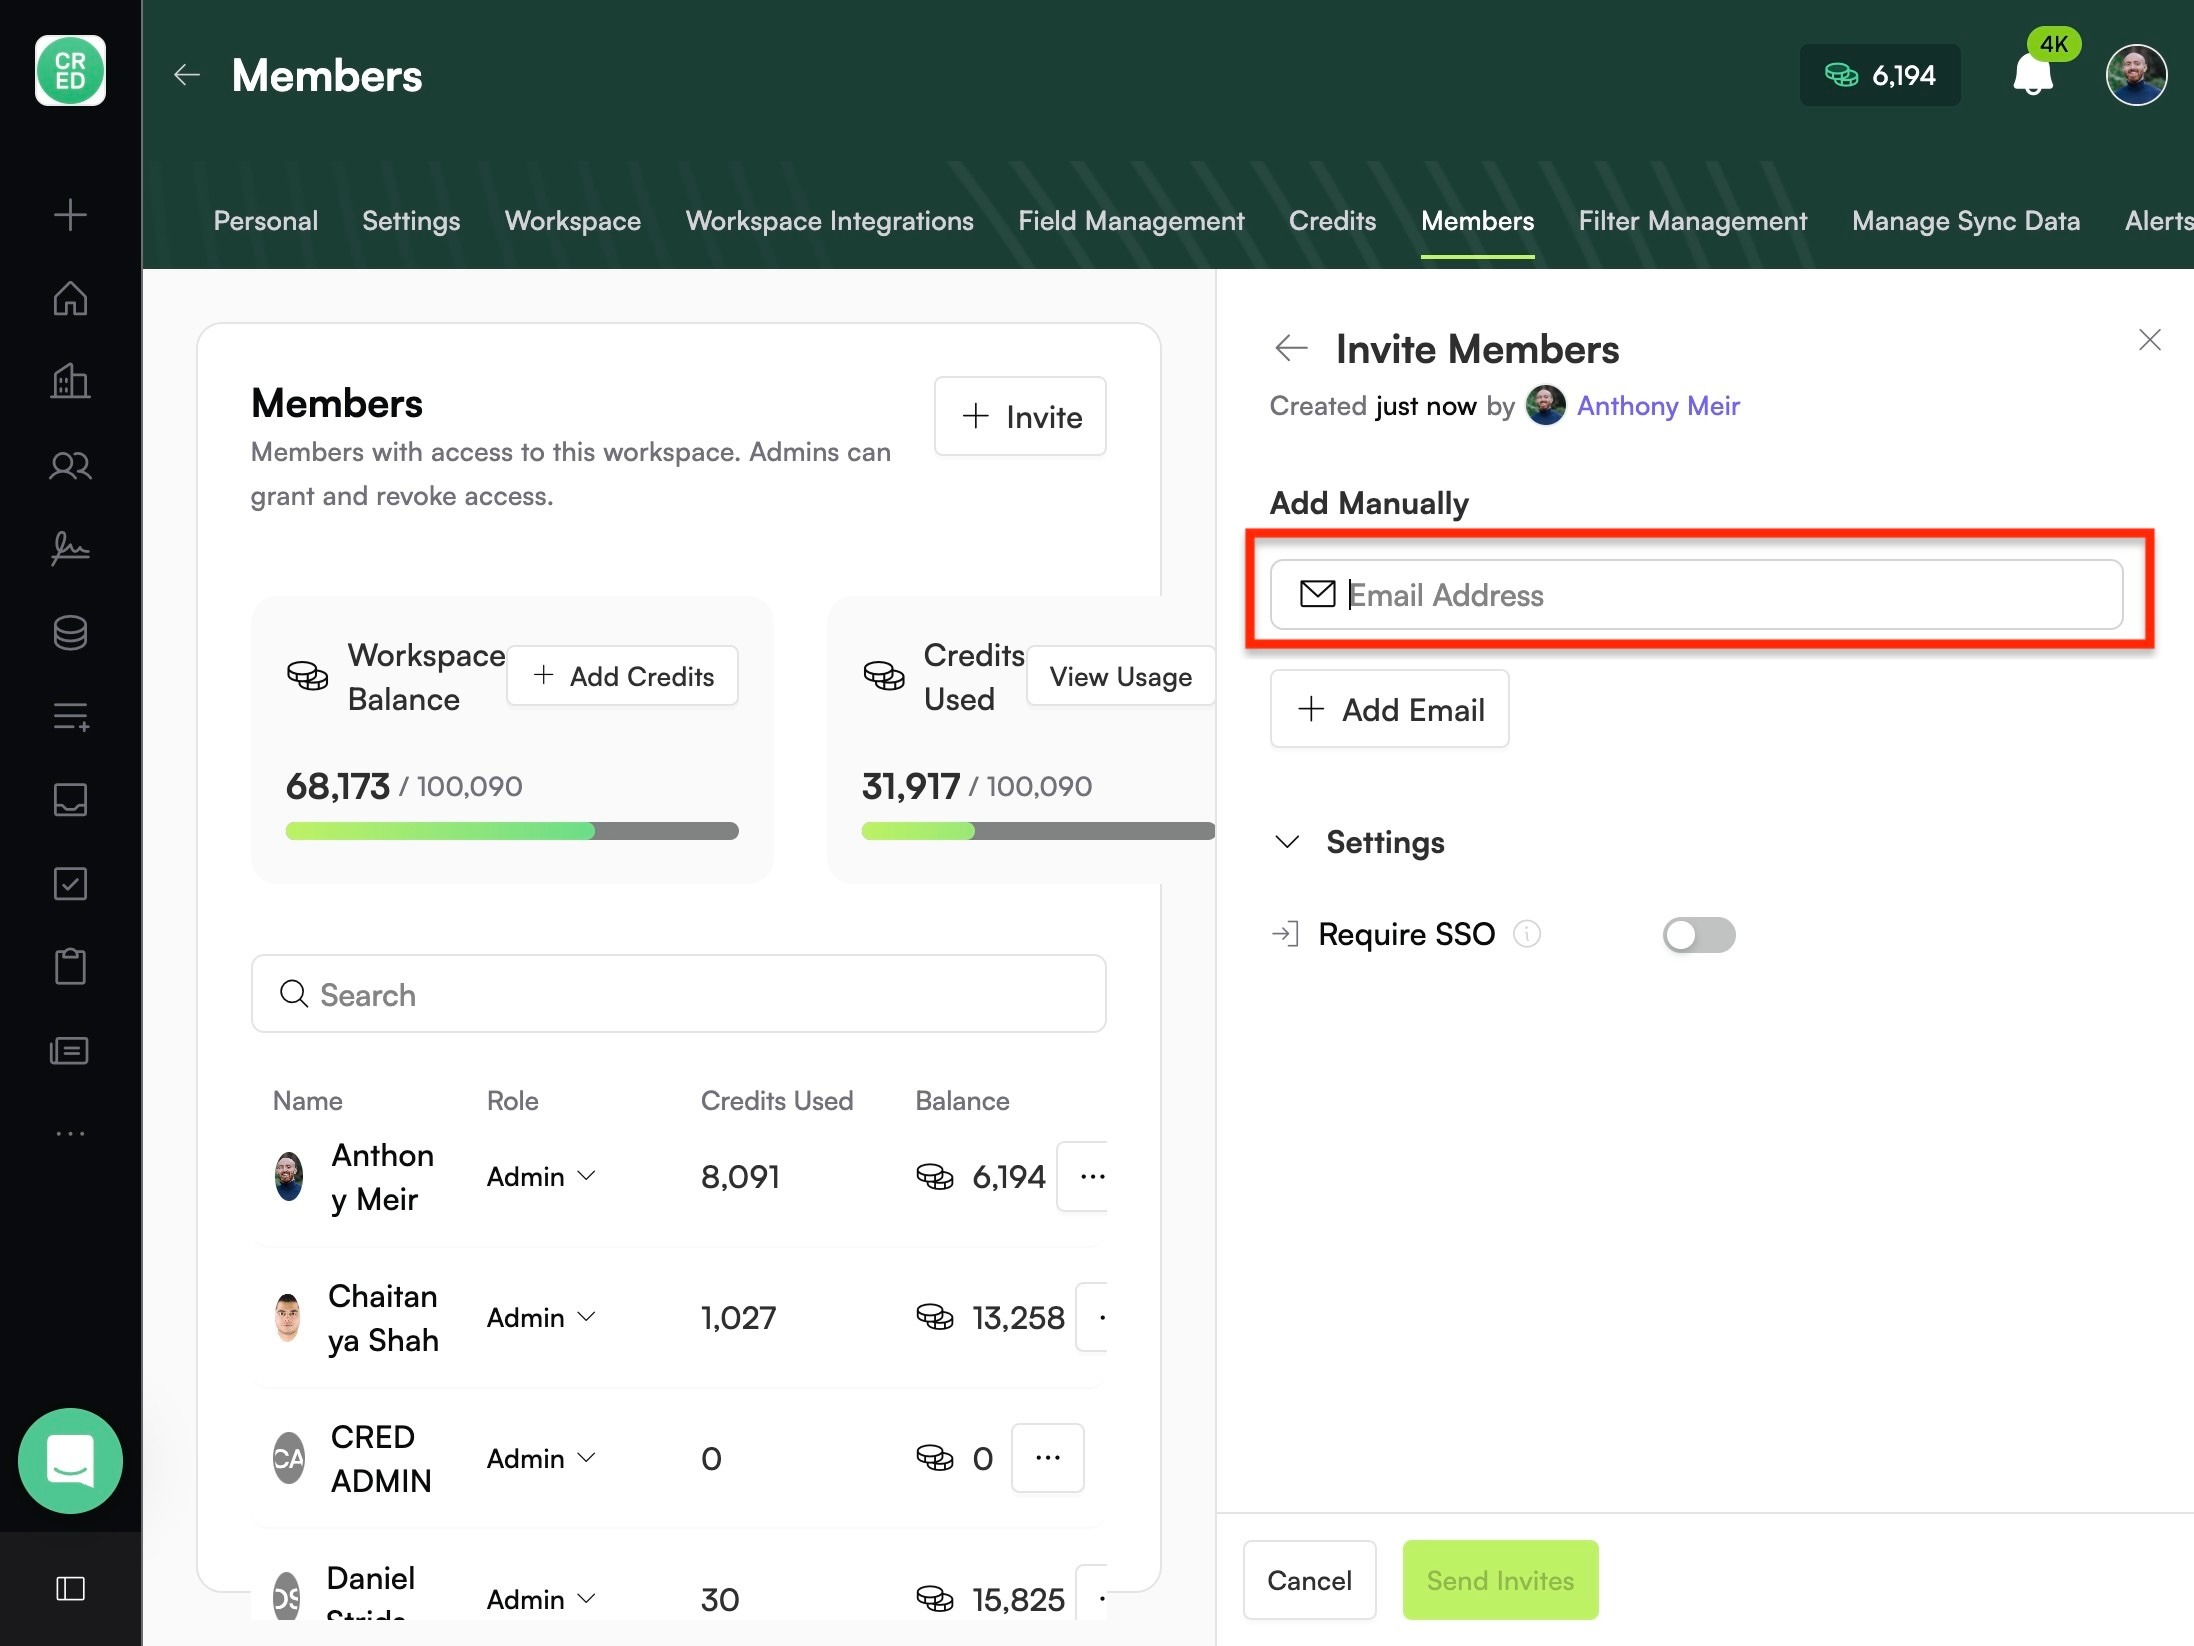2194x1646 pixels.
Task: Click the Require SSO info icon
Action: tap(1527, 934)
